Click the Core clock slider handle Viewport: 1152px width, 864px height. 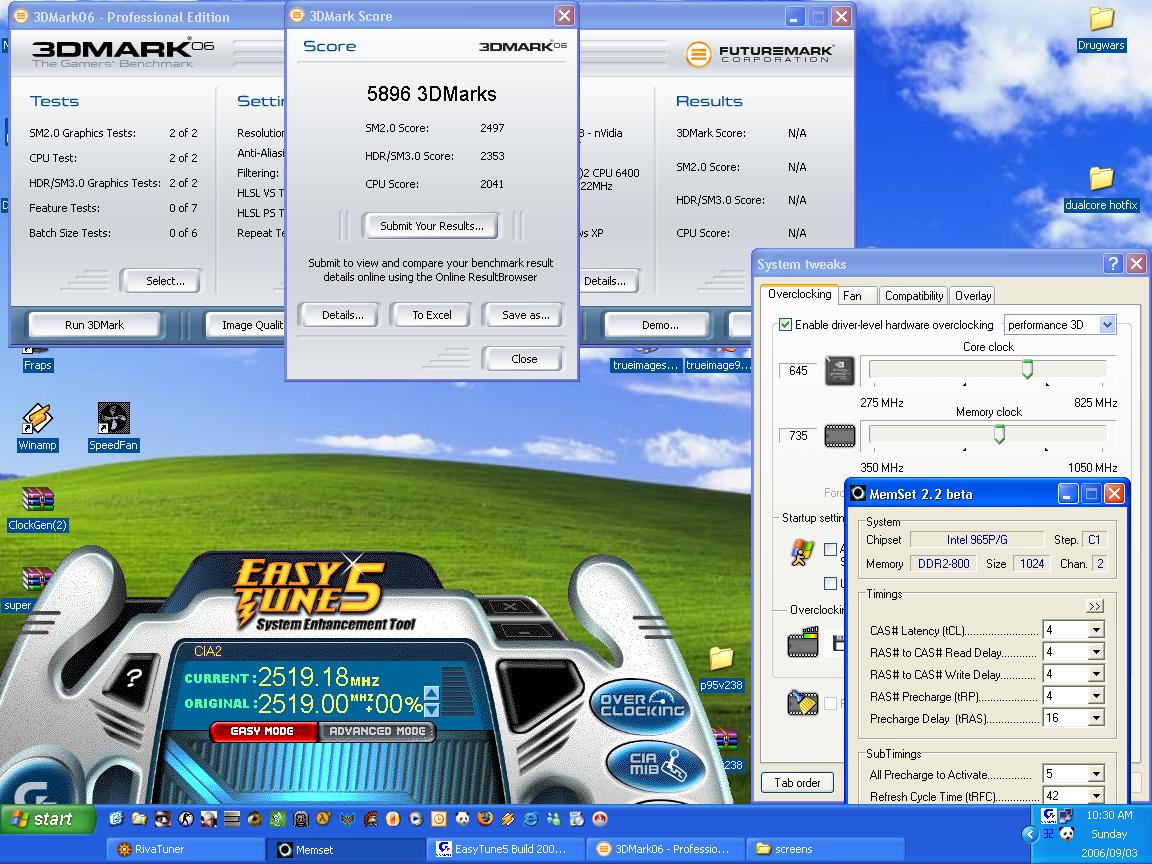pyautogui.click(x=1027, y=370)
